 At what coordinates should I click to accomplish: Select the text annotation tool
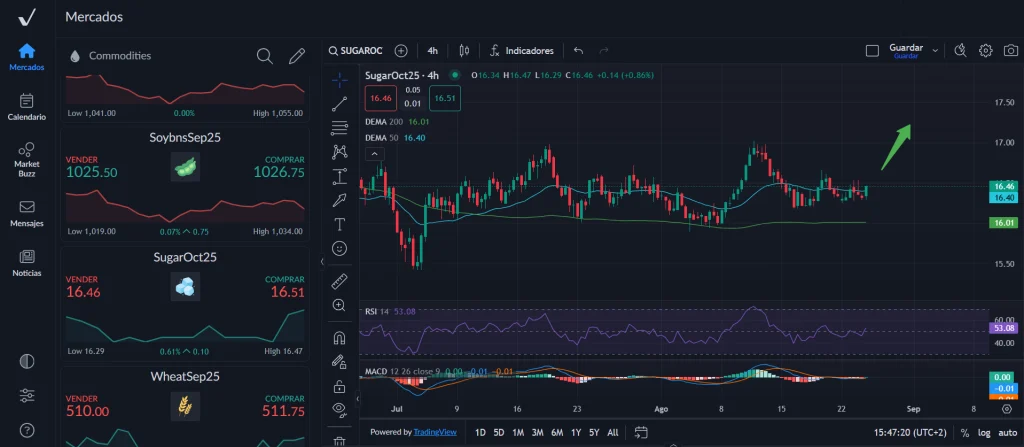[x=340, y=223]
